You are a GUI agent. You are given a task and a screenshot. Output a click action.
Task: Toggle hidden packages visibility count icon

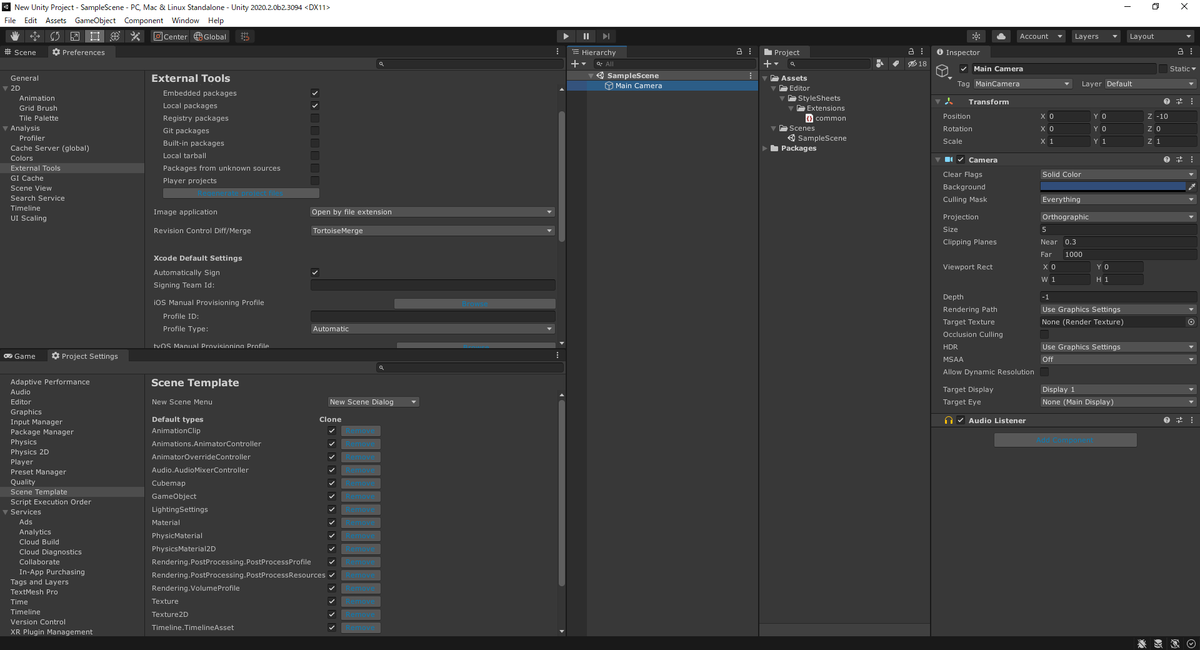[917, 63]
